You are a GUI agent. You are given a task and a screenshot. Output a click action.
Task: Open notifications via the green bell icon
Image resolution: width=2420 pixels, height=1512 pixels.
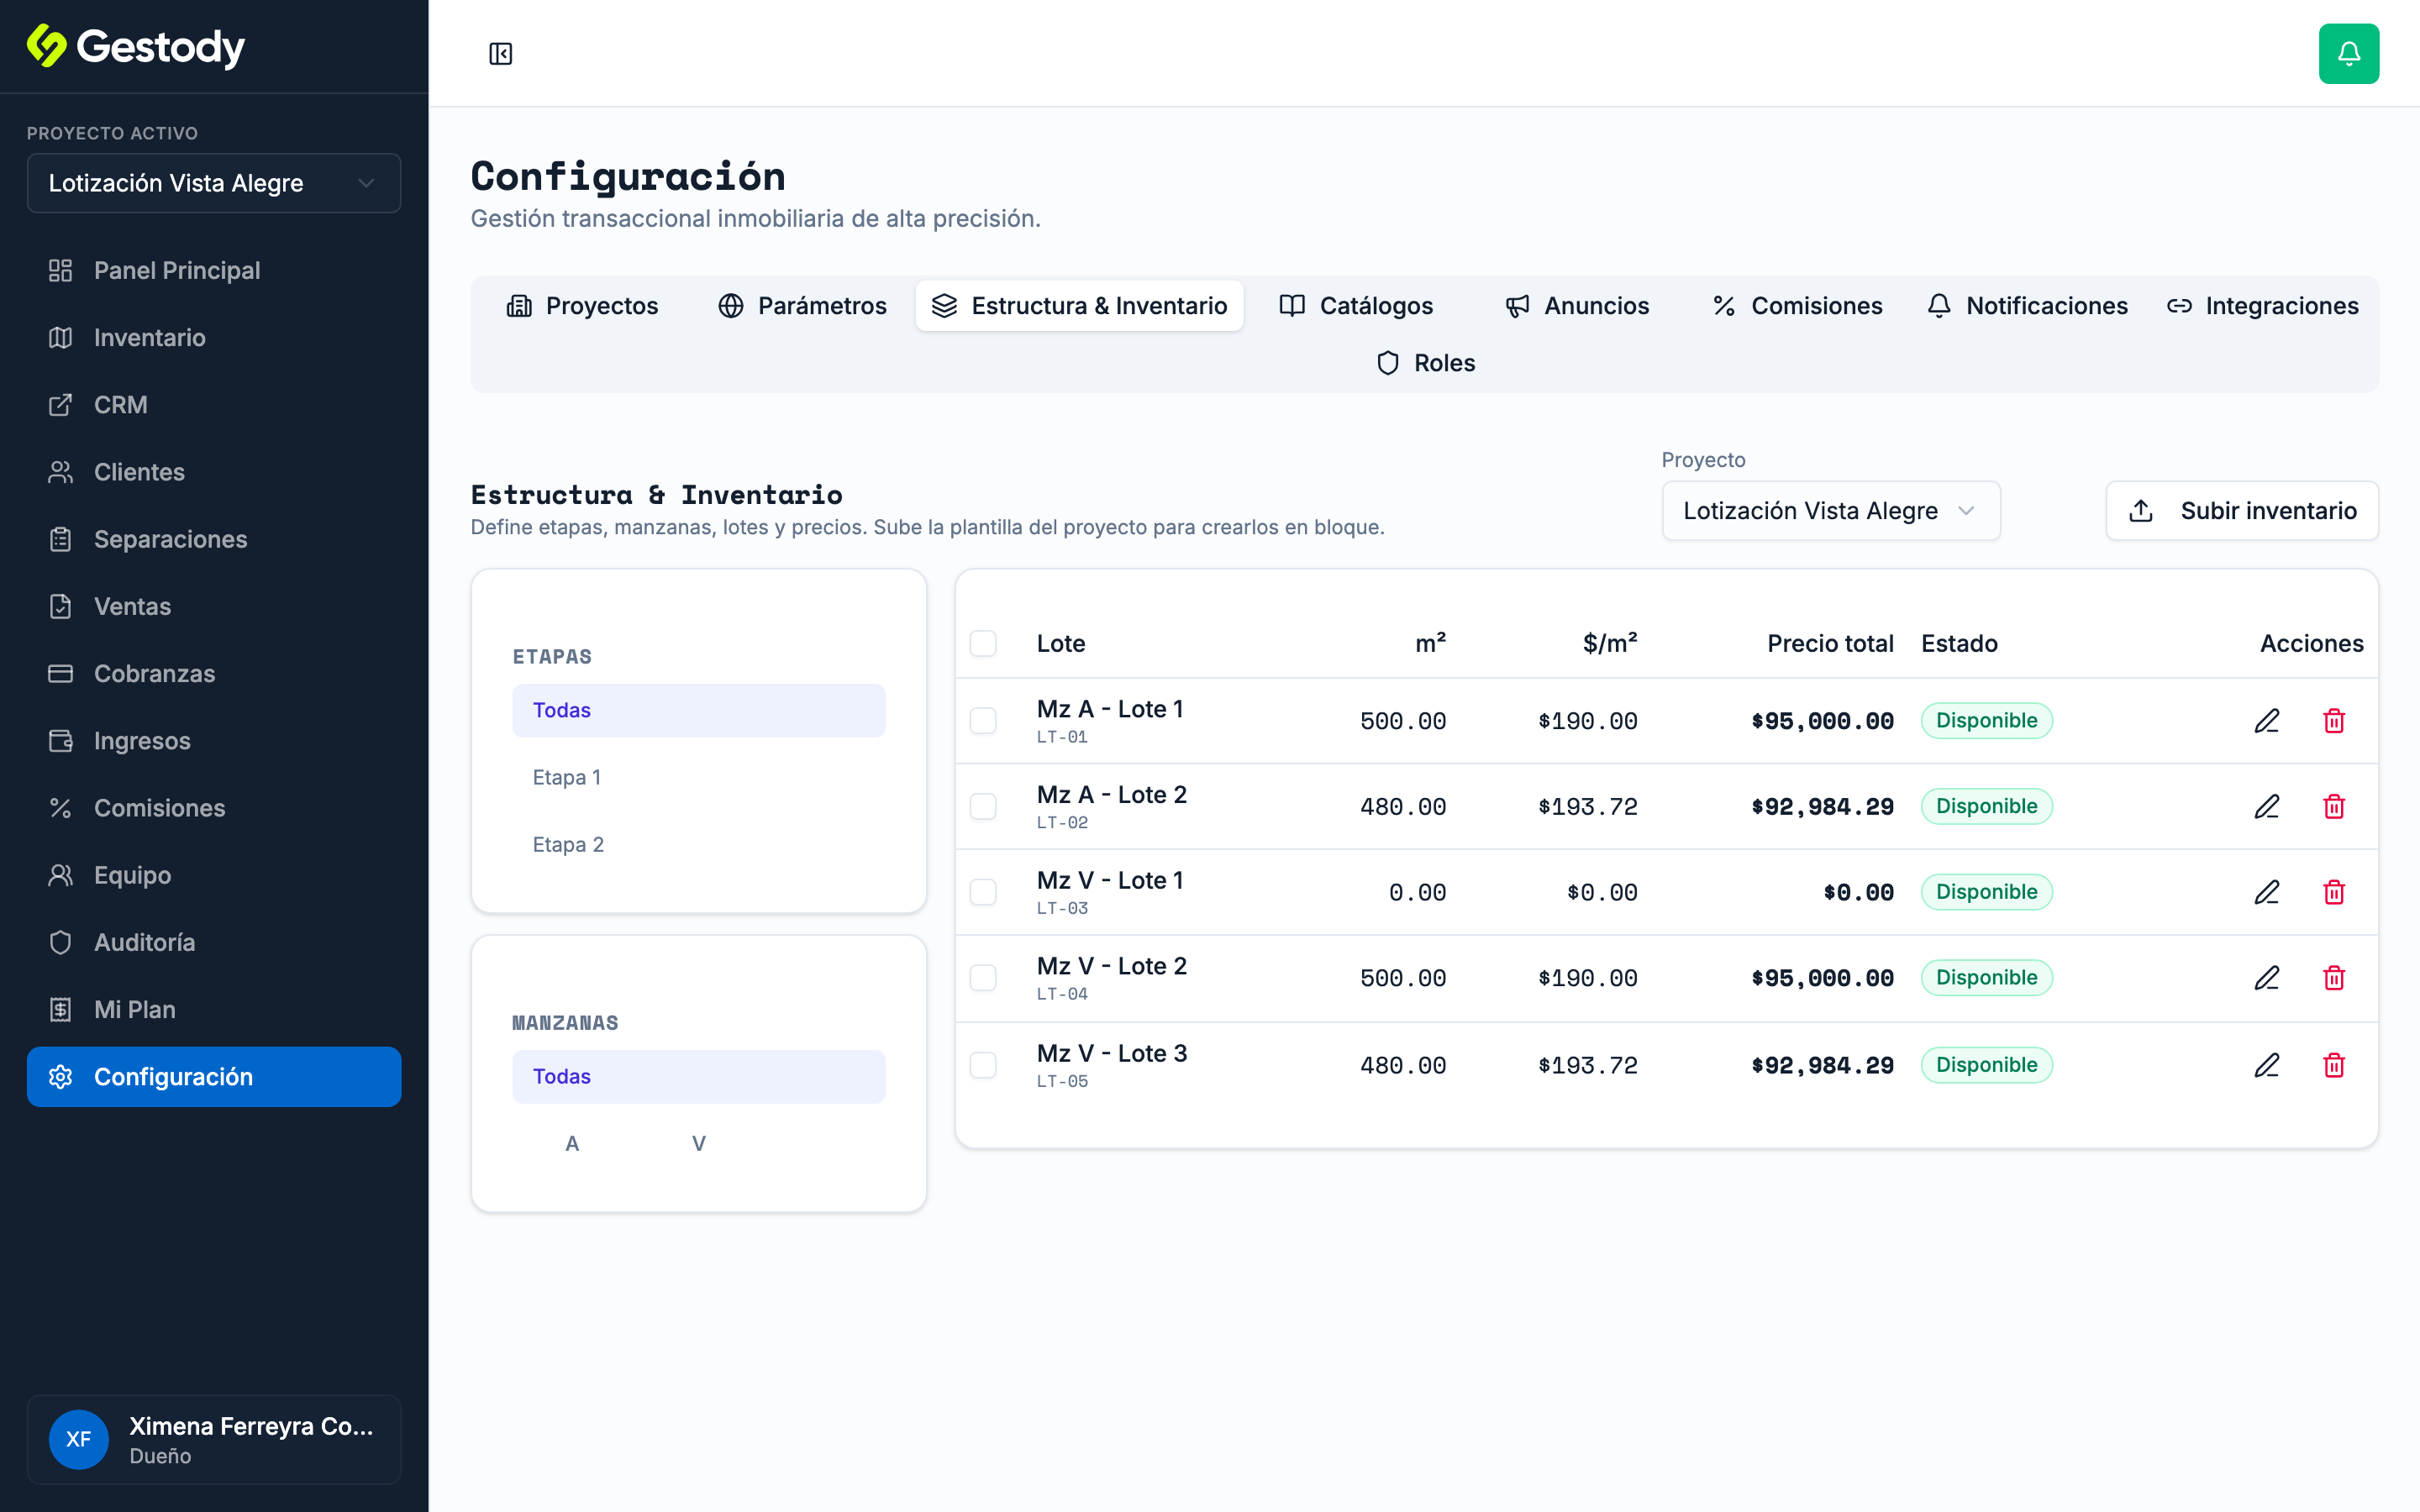2348,54
